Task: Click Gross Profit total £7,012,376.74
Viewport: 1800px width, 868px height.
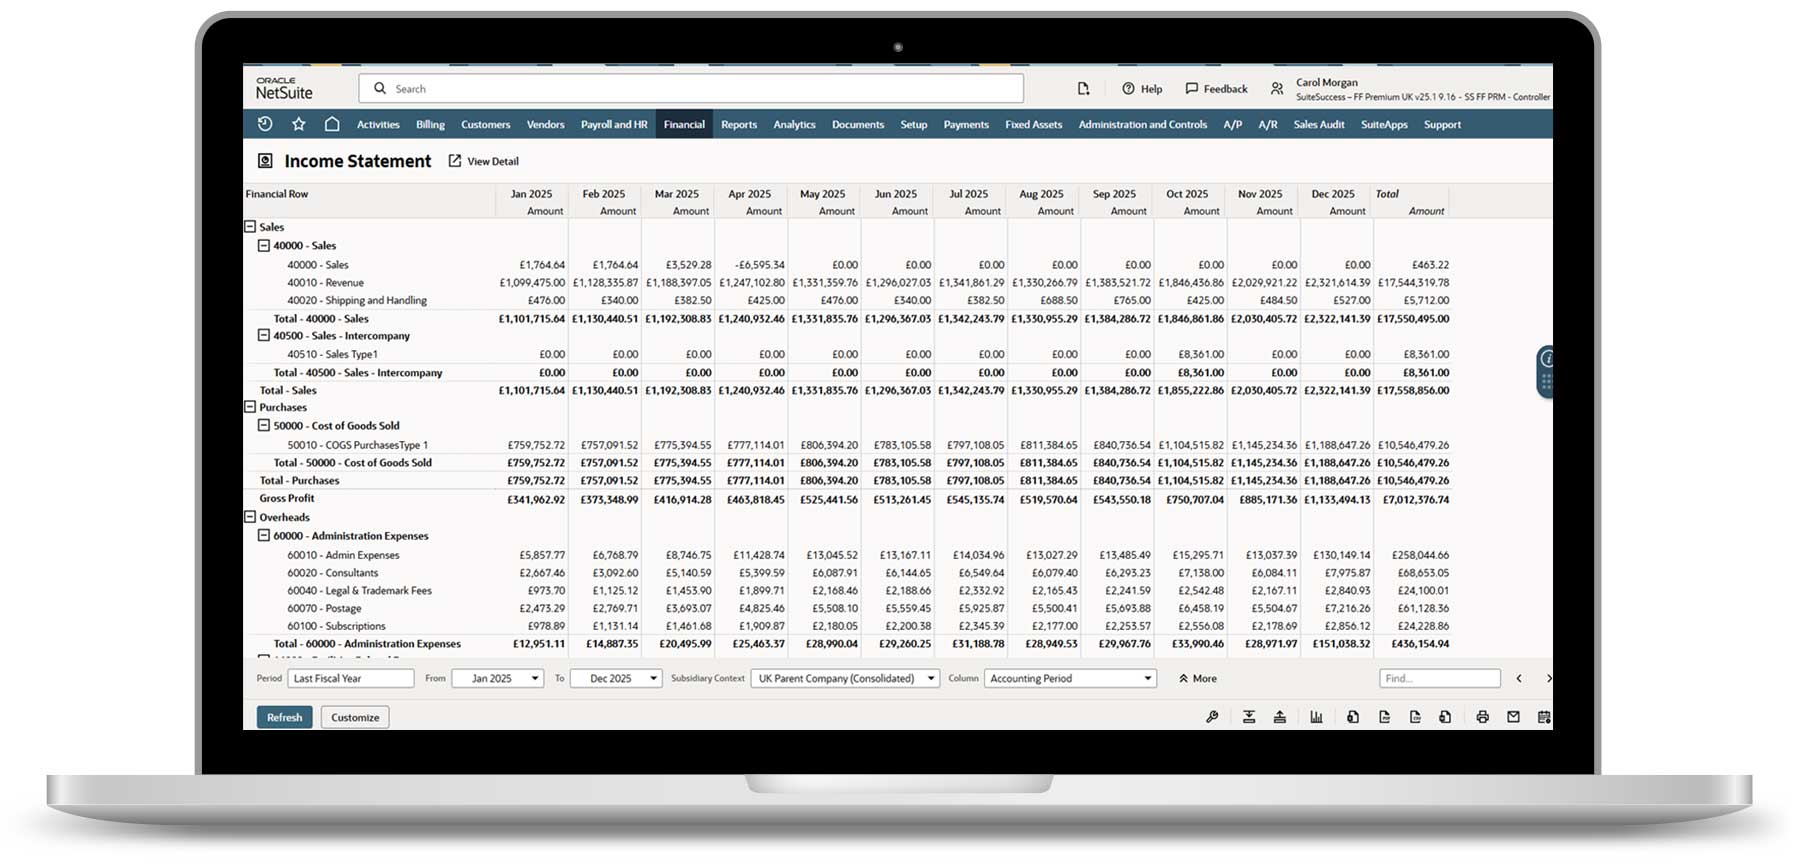Action: pyautogui.click(x=1415, y=499)
